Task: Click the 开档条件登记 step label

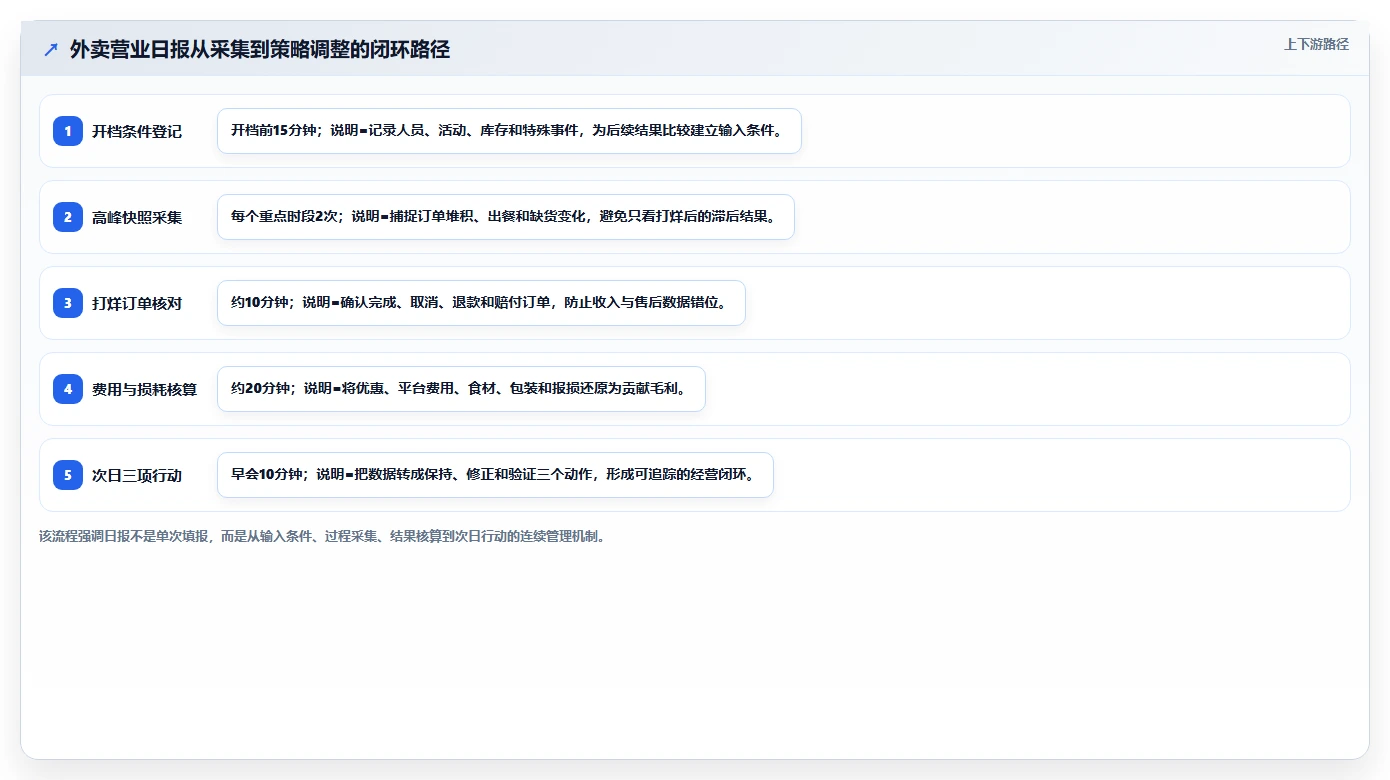Action: (x=137, y=131)
